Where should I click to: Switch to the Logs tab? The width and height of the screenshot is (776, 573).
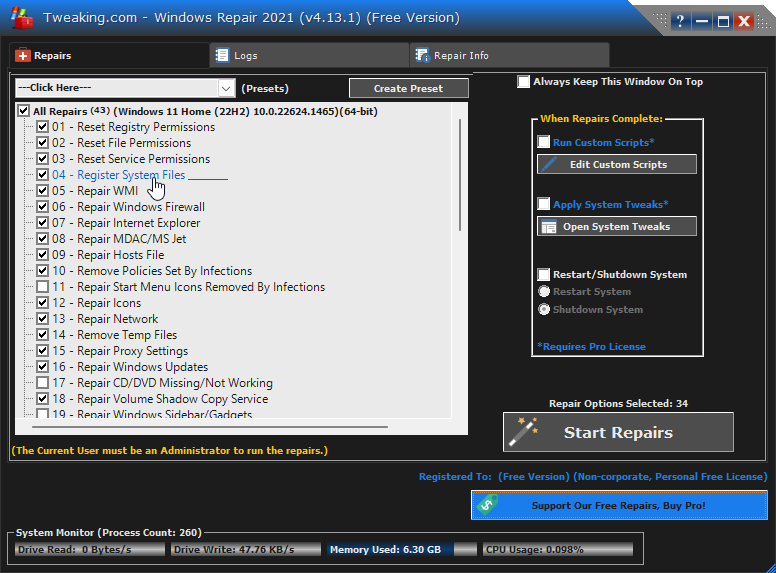coord(245,56)
